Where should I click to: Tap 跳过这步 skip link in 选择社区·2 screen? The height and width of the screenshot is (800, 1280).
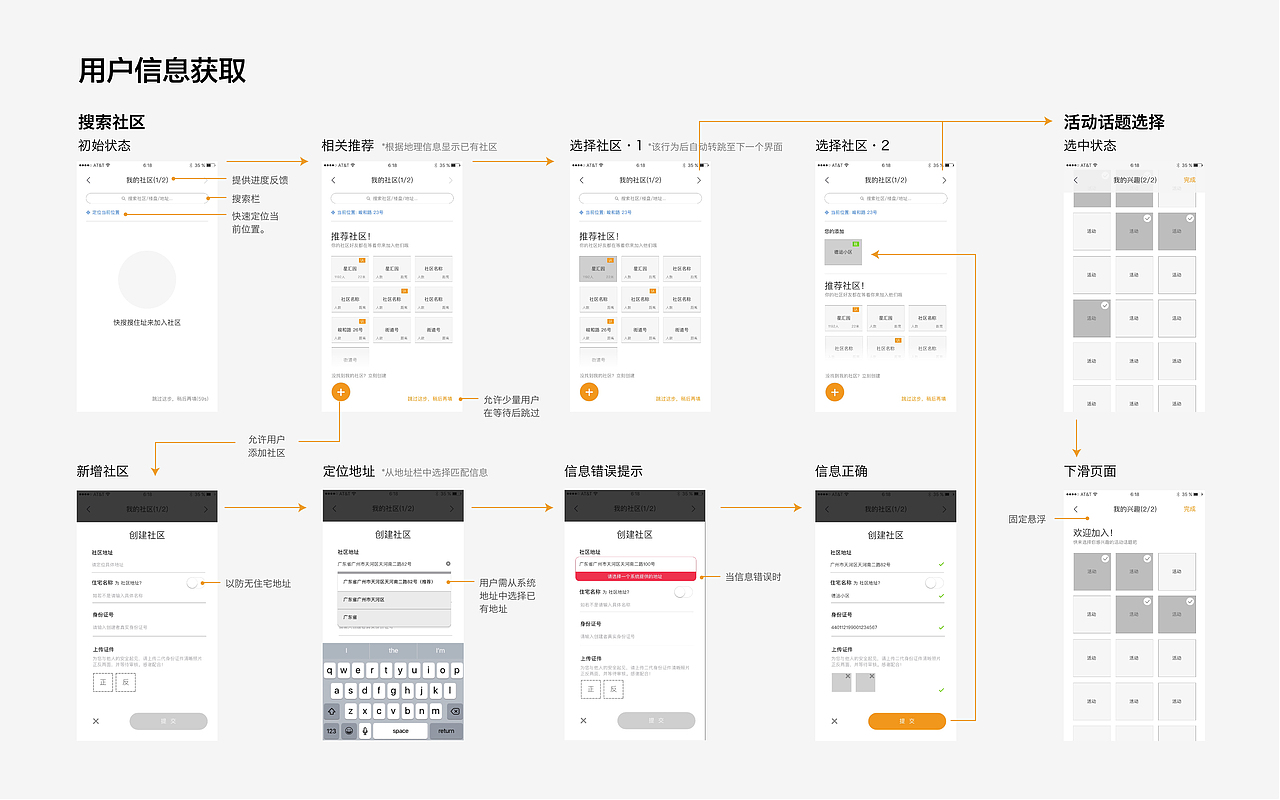tap(925, 398)
